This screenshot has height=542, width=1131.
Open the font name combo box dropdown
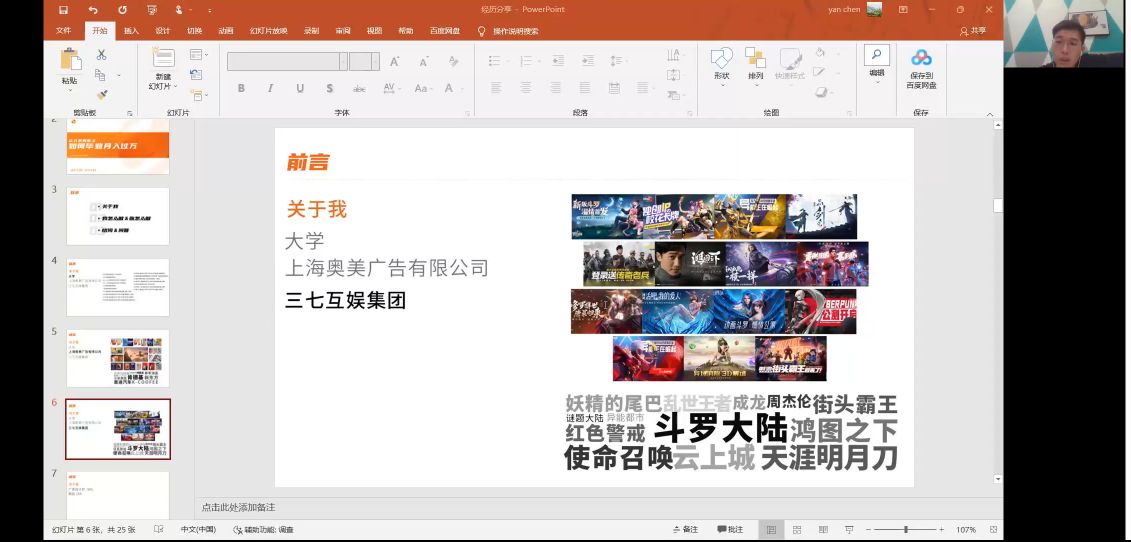pyautogui.click(x=343, y=61)
